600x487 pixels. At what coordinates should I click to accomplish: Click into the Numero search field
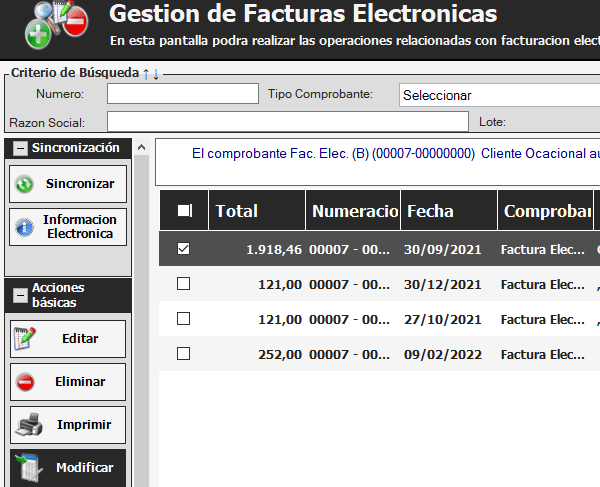tap(182, 94)
